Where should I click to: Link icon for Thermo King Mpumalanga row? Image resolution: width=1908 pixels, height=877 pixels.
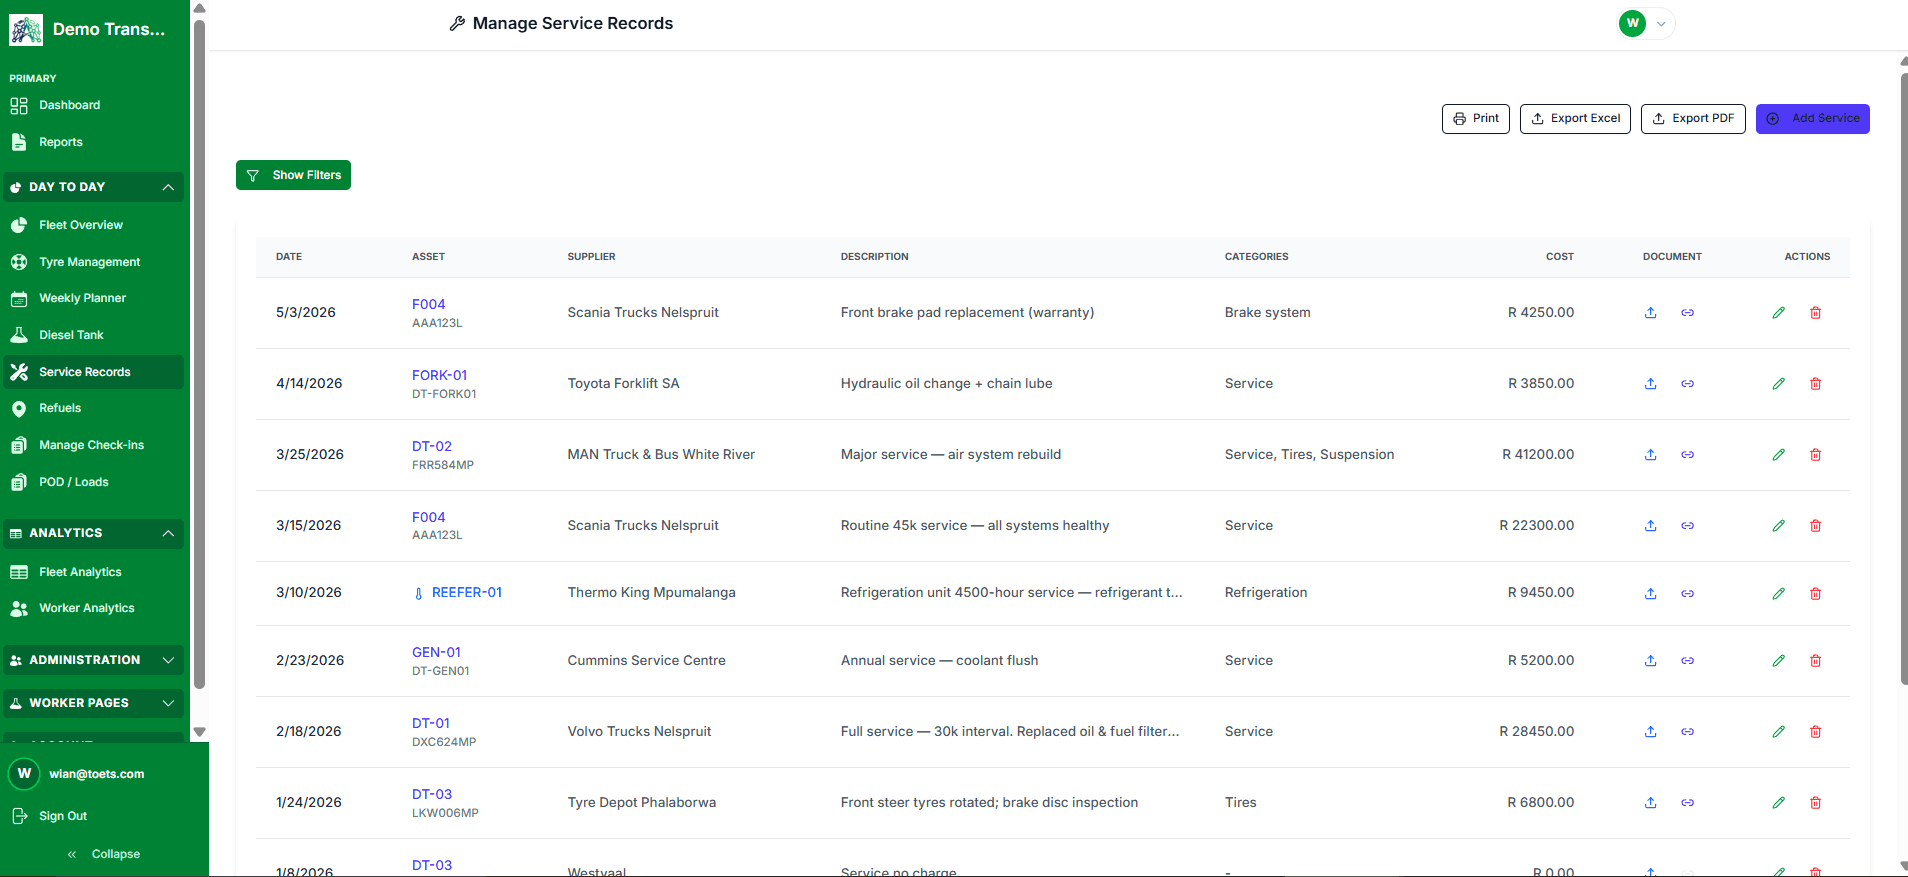click(x=1687, y=594)
